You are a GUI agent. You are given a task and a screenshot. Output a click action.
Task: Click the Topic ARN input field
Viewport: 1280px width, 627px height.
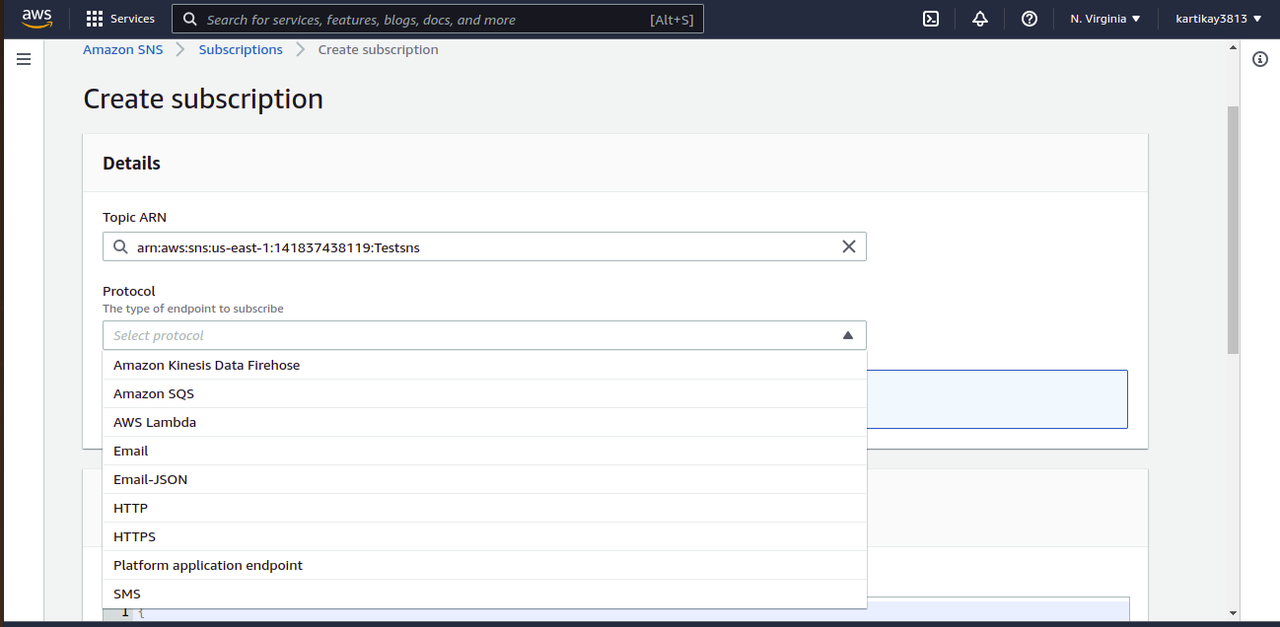pos(484,247)
